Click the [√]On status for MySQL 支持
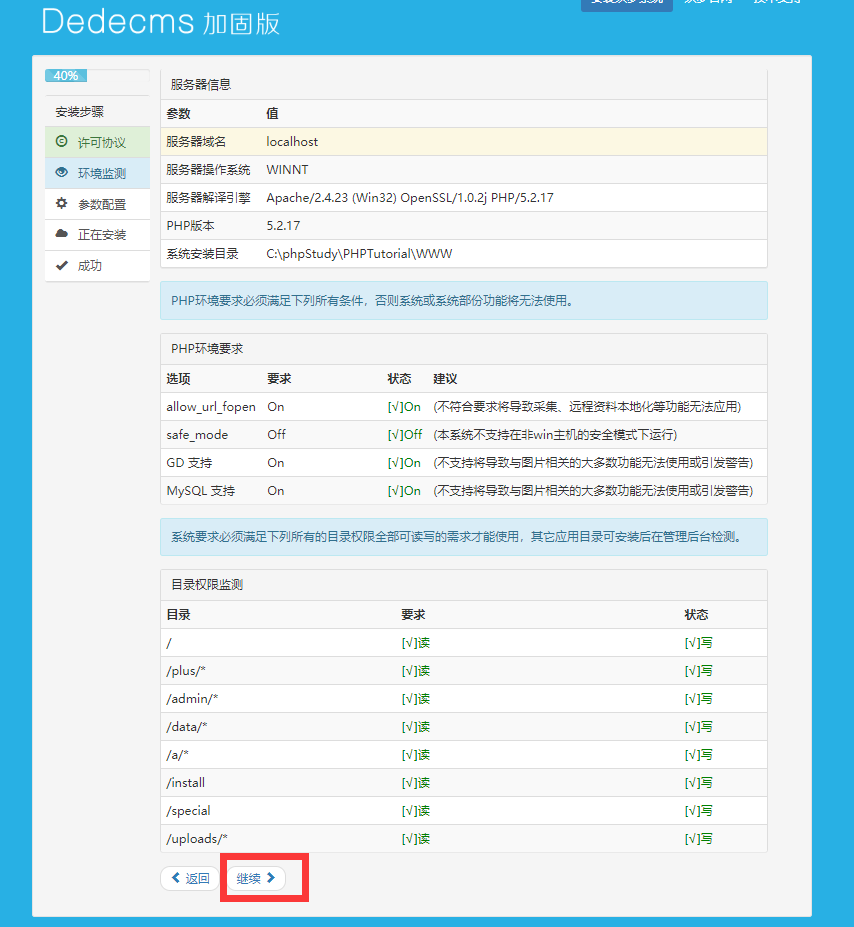Viewport: 854px width, 927px height. (x=404, y=491)
